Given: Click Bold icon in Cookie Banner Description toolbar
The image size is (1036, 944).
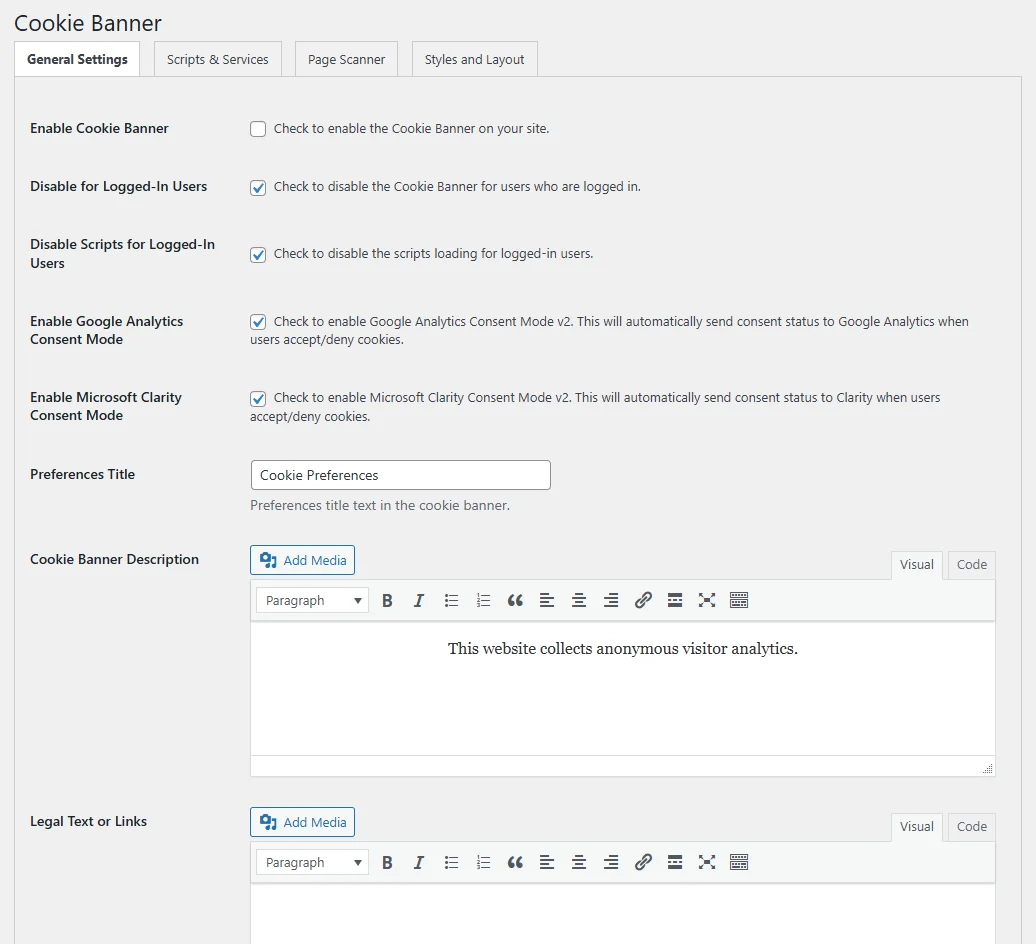Looking at the screenshot, I should click(x=387, y=601).
